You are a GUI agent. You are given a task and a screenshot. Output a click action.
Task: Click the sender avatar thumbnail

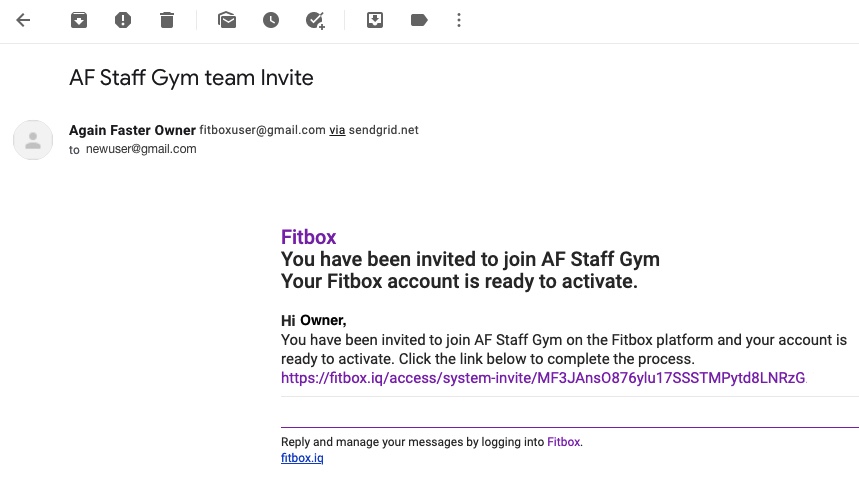click(x=33, y=140)
